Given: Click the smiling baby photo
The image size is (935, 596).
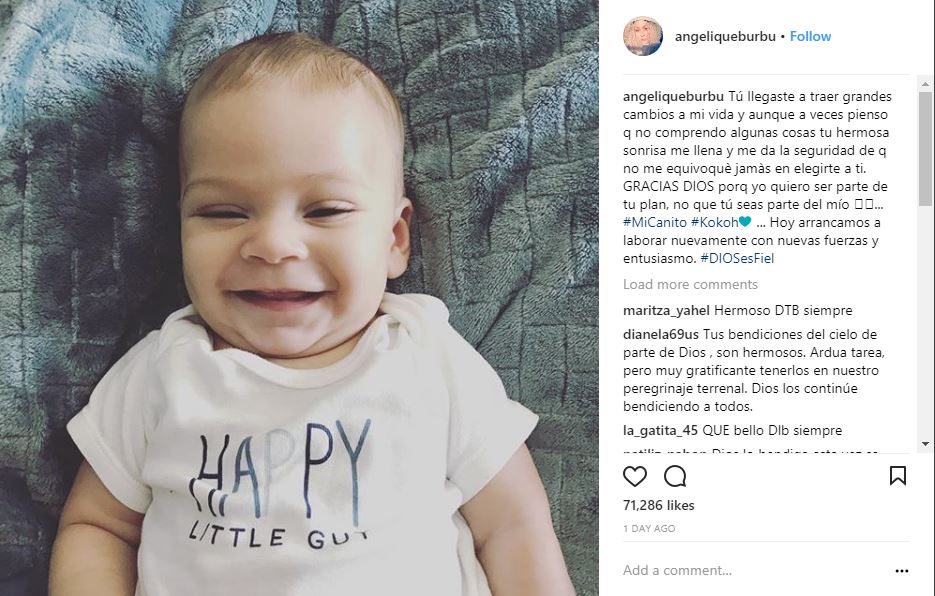Looking at the screenshot, I should point(299,298).
